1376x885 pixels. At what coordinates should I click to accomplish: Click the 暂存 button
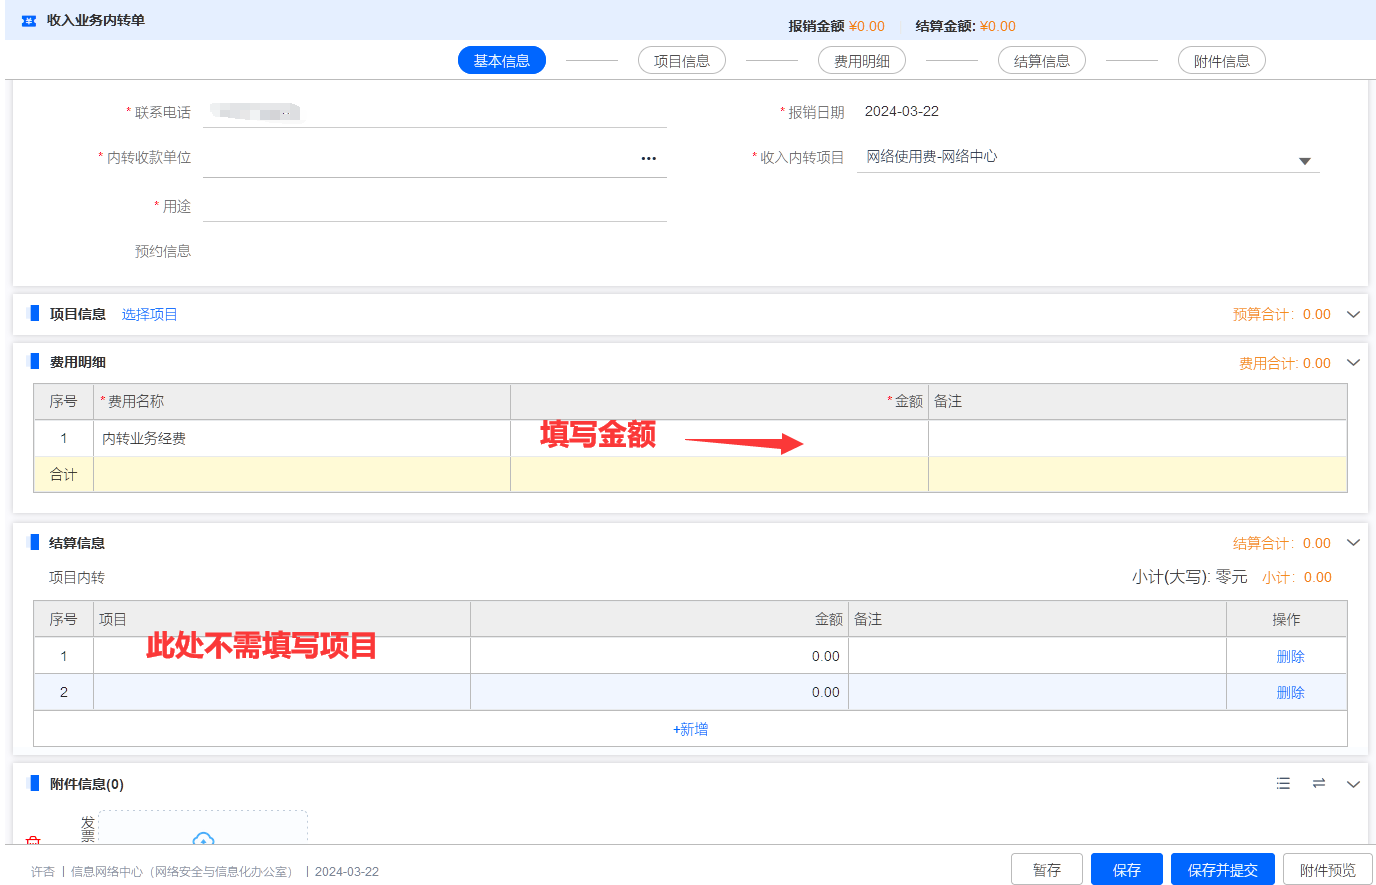pyautogui.click(x=1047, y=870)
